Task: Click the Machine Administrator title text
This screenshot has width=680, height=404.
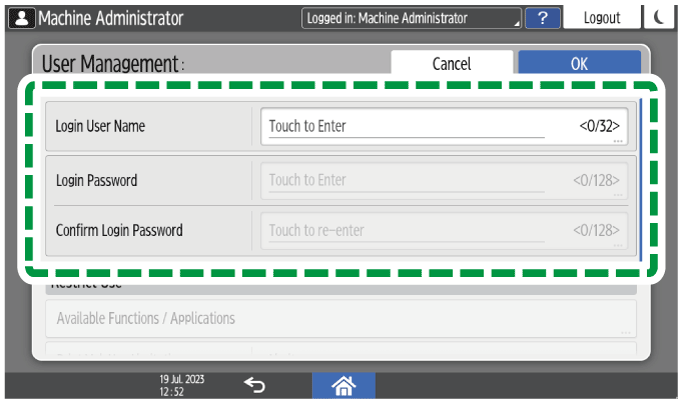Action: [x=110, y=17]
